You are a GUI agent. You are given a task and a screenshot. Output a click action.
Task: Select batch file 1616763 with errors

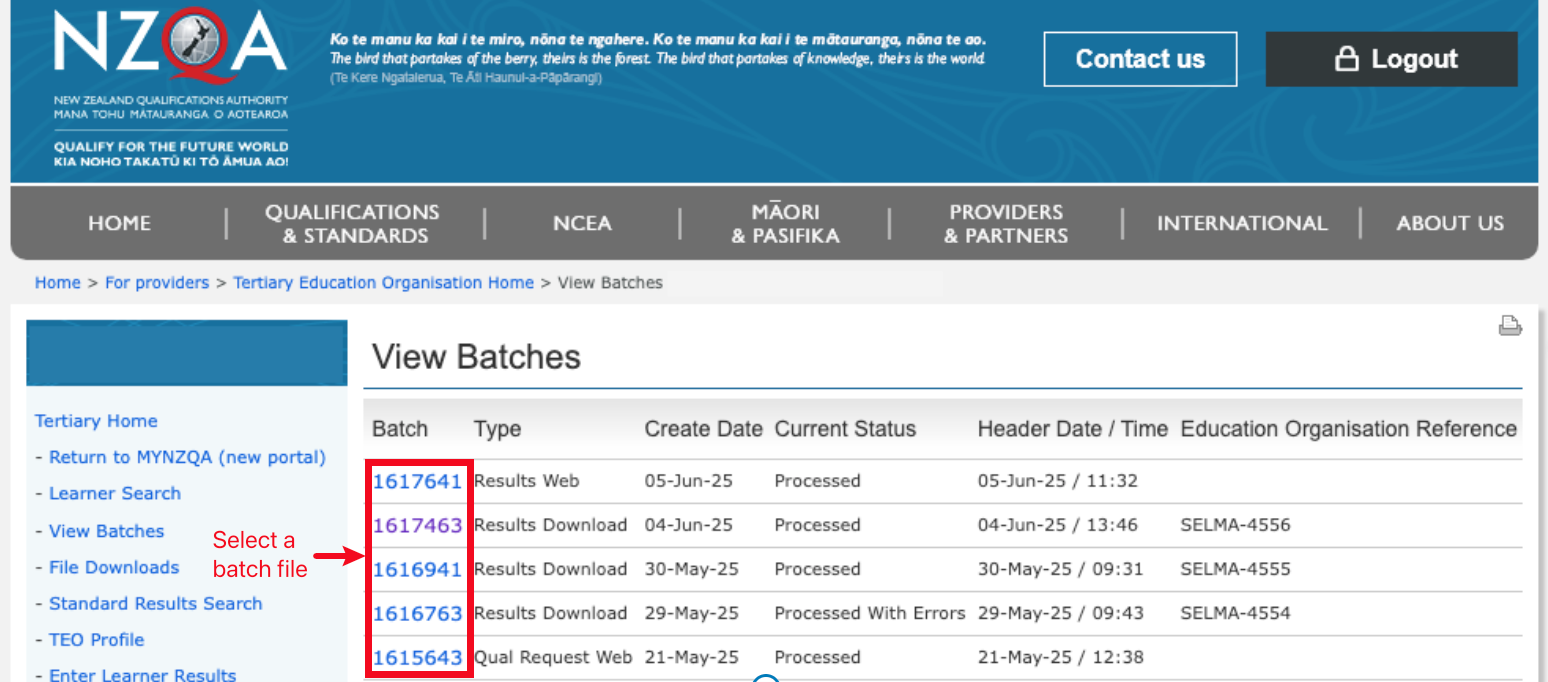417,613
